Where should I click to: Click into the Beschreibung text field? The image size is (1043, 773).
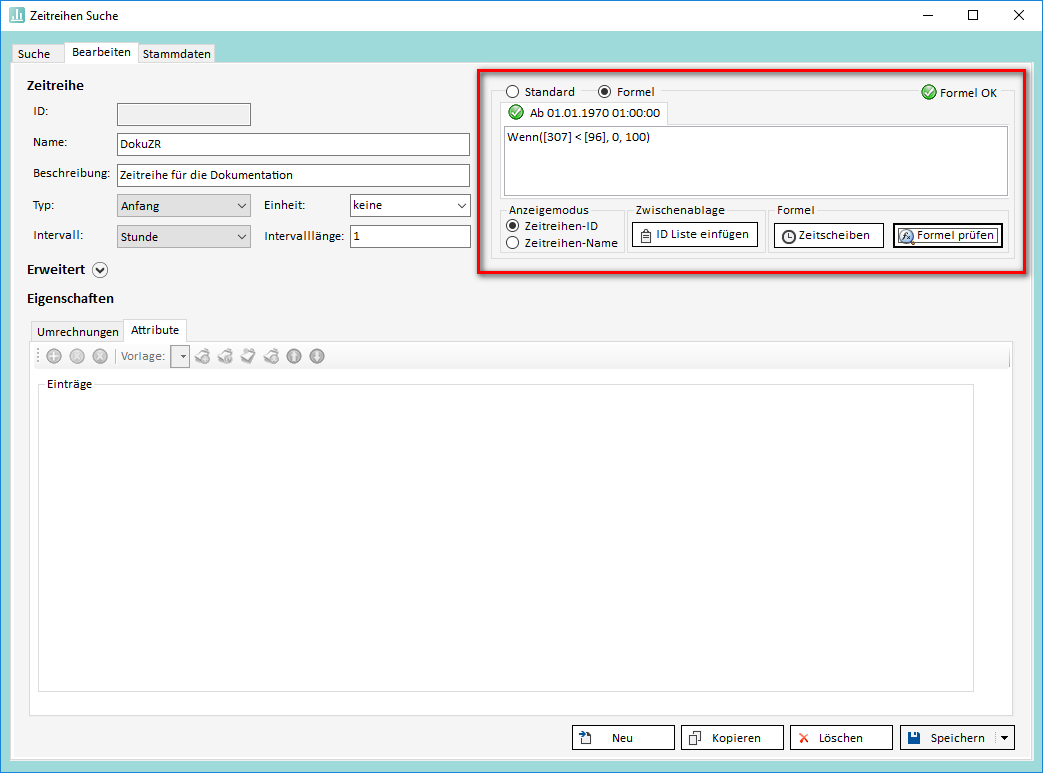point(293,175)
